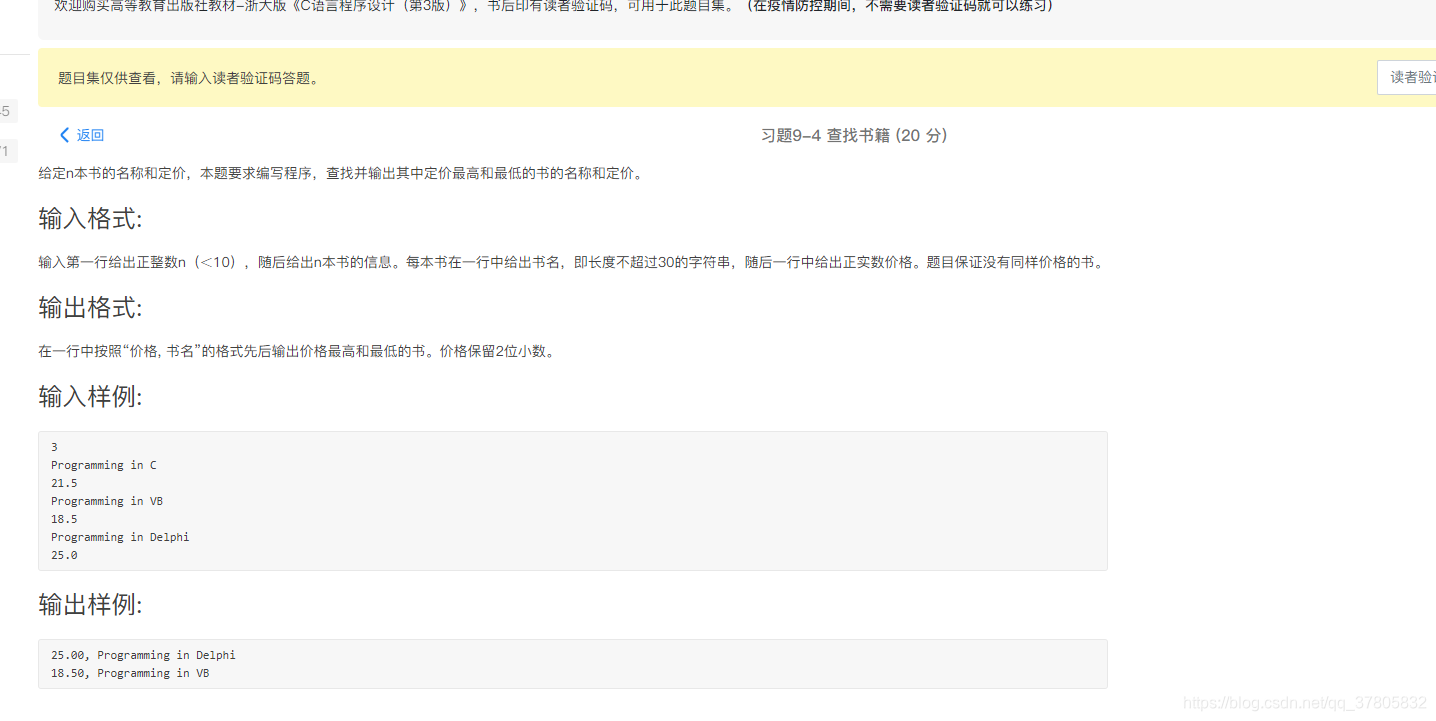
Task: Click the 读者验证码 input field
Action: coord(1406,77)
